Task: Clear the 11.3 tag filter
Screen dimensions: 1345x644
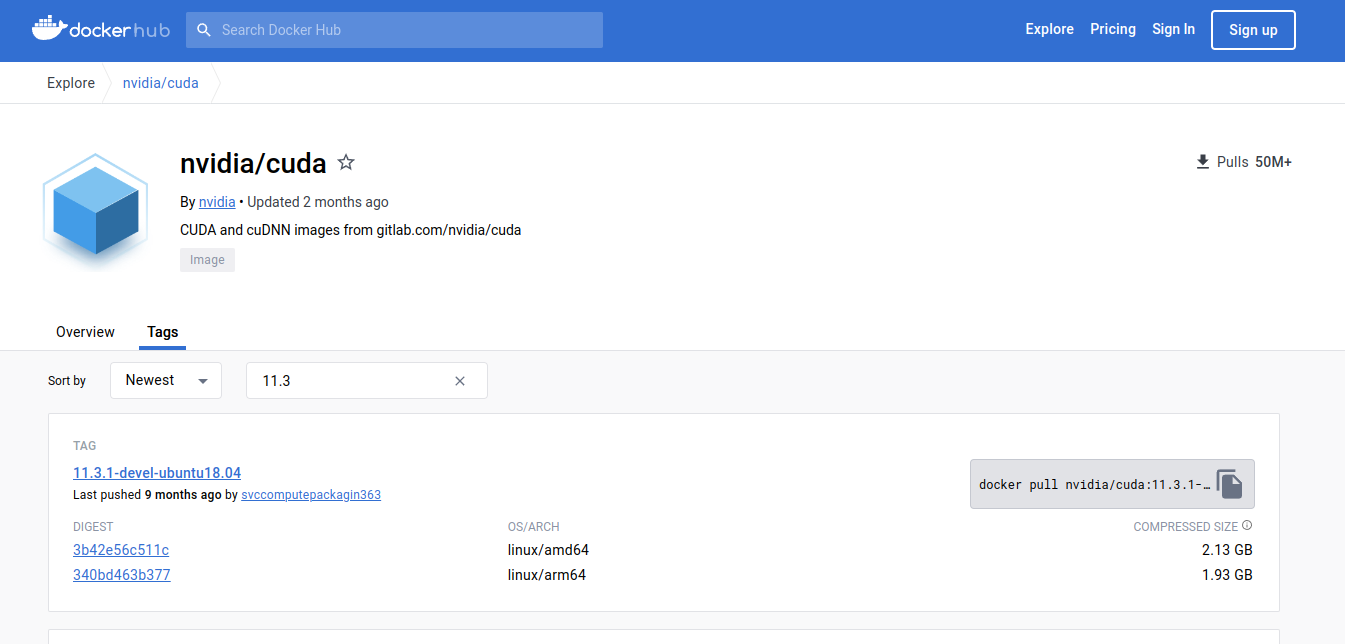Action: click(460, 381)
